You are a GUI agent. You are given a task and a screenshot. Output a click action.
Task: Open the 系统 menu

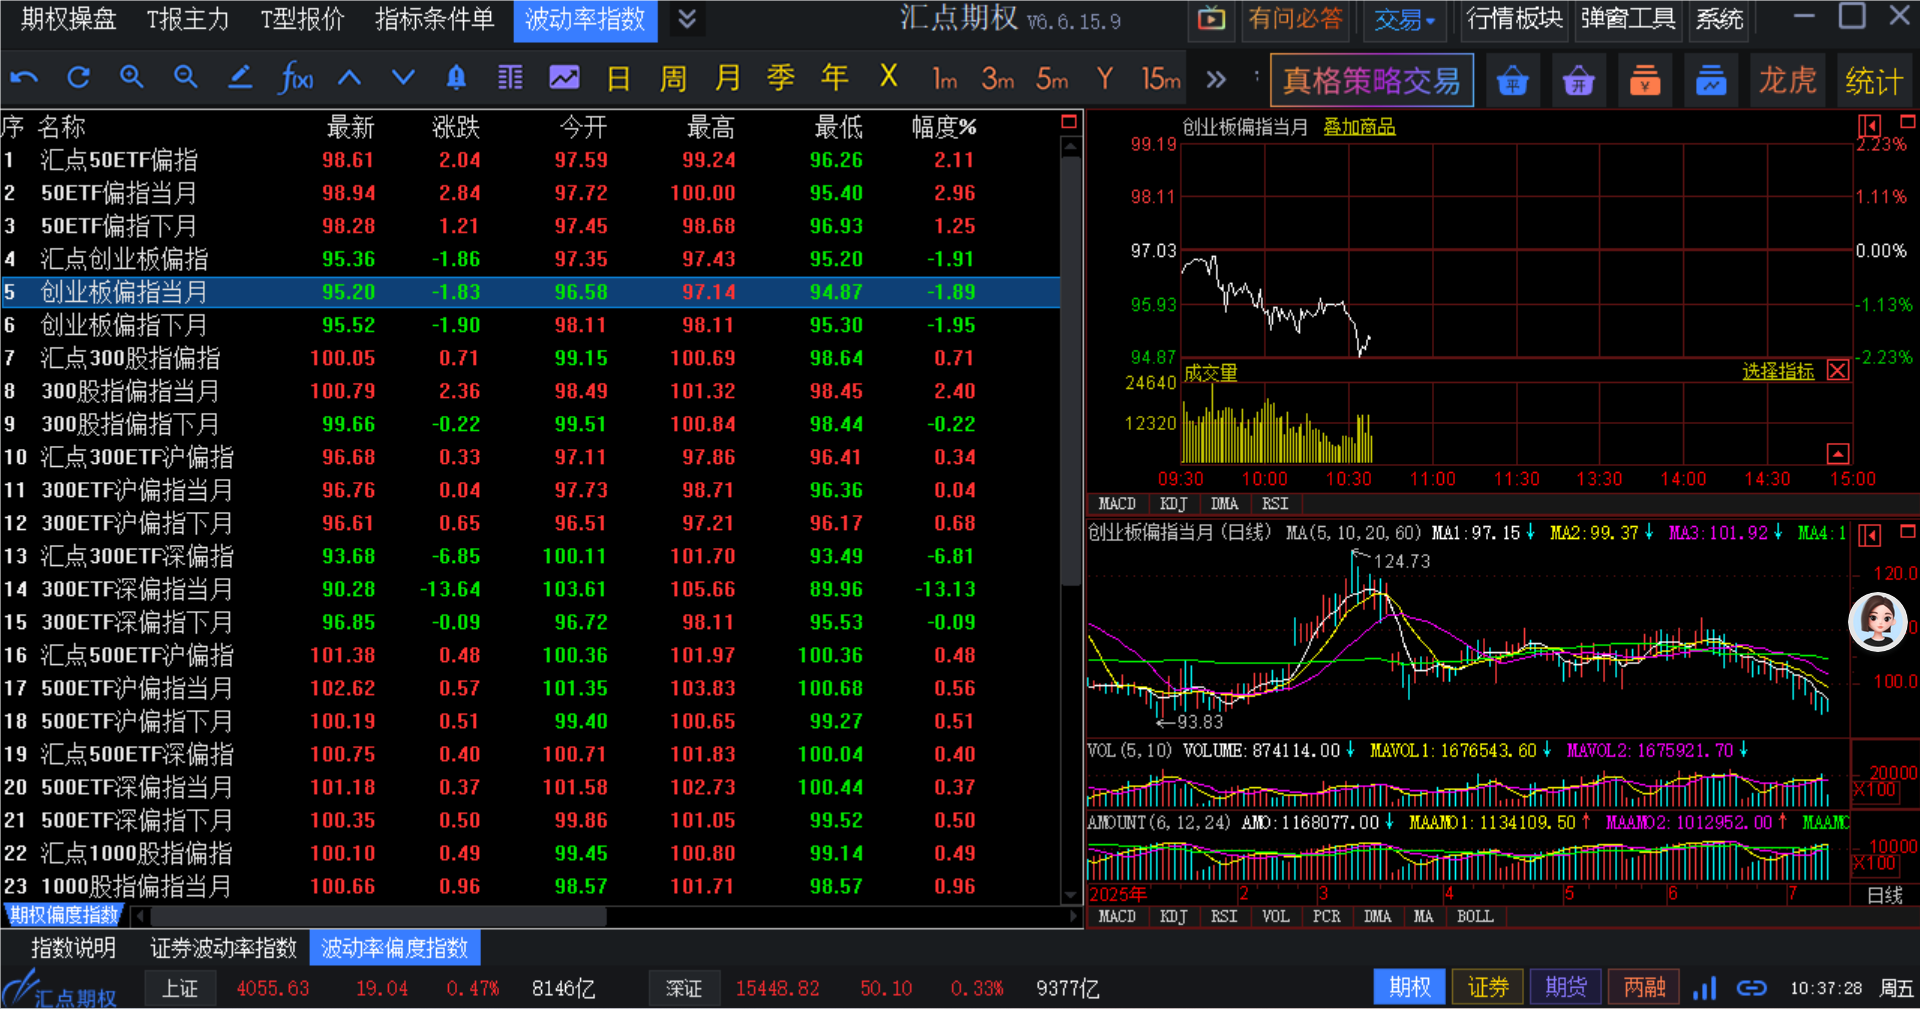(1719, 19)
